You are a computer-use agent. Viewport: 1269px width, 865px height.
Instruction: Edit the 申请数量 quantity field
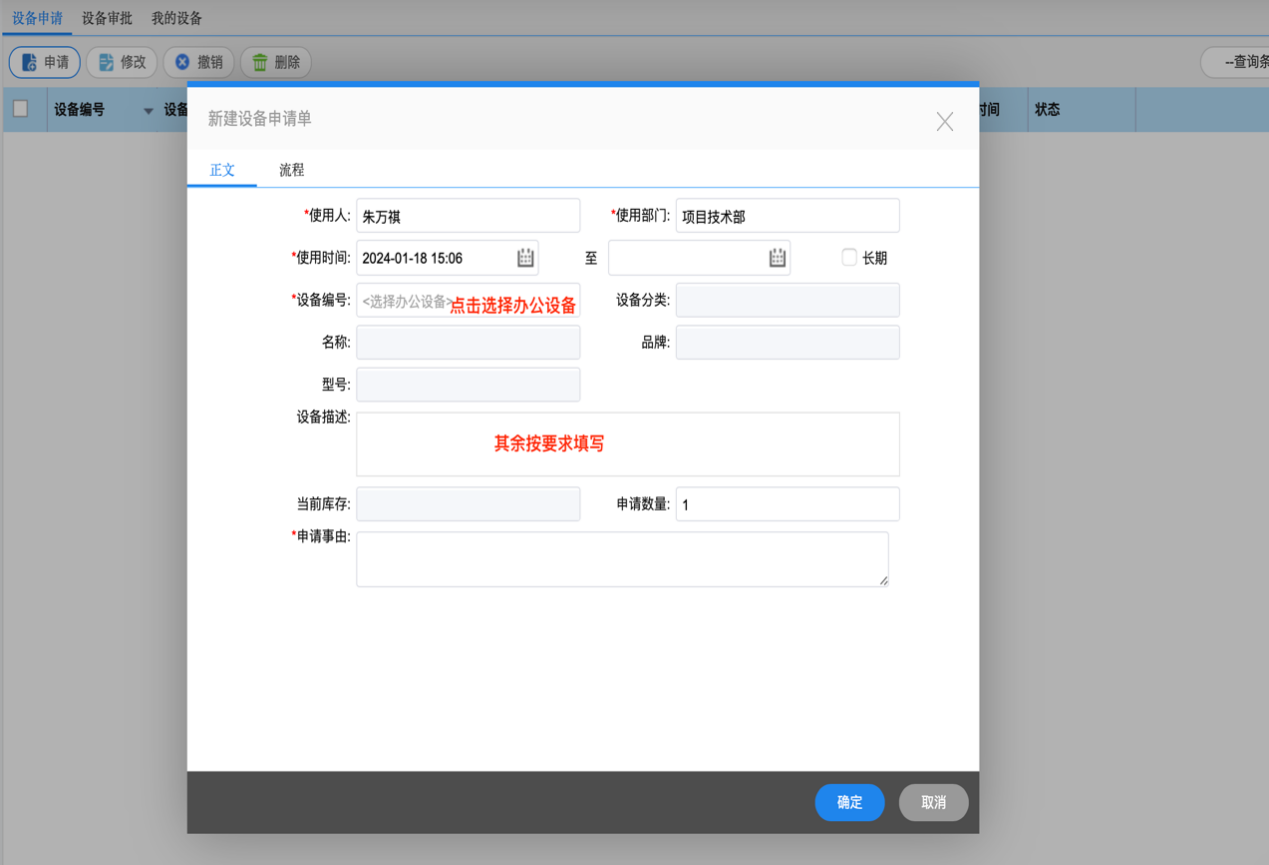click(x=787, y=503)
